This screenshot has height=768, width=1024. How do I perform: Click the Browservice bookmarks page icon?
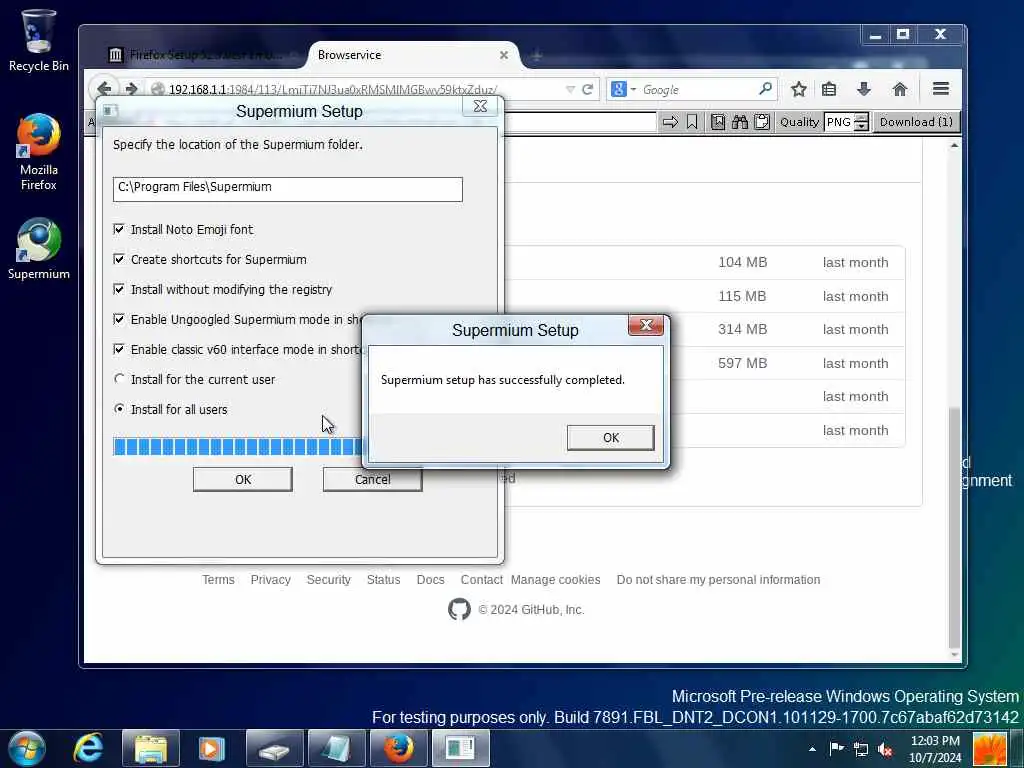[x=718, y=122]
